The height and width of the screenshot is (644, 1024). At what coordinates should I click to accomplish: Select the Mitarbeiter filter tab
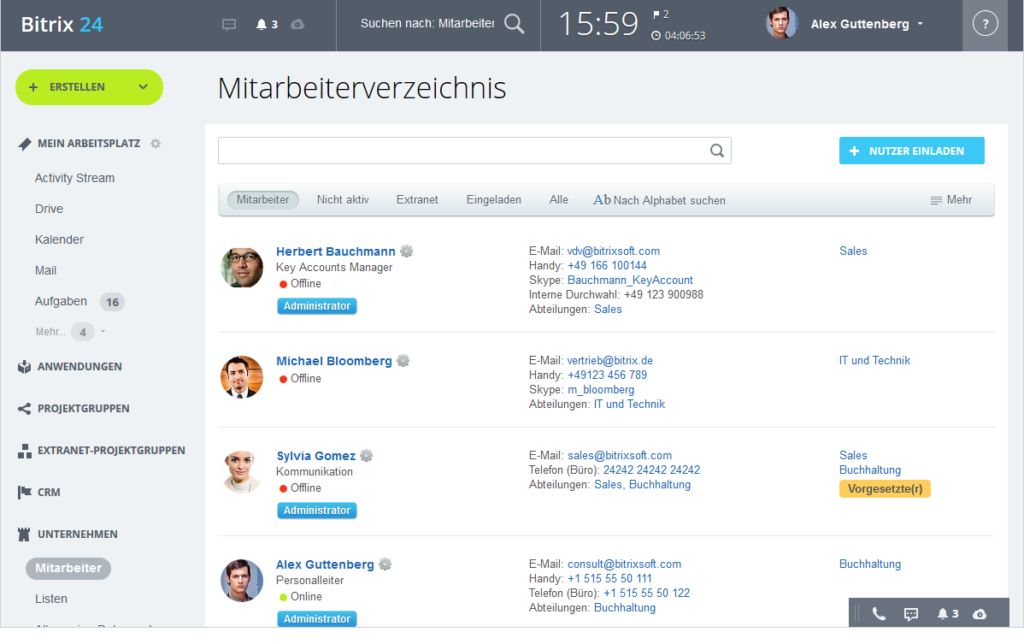263,200
